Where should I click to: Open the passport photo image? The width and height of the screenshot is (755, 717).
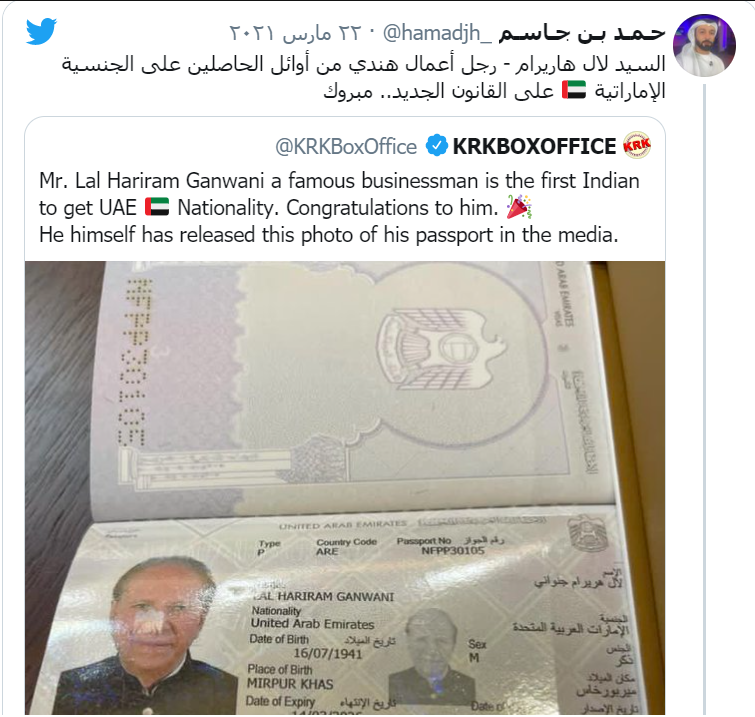345,488
